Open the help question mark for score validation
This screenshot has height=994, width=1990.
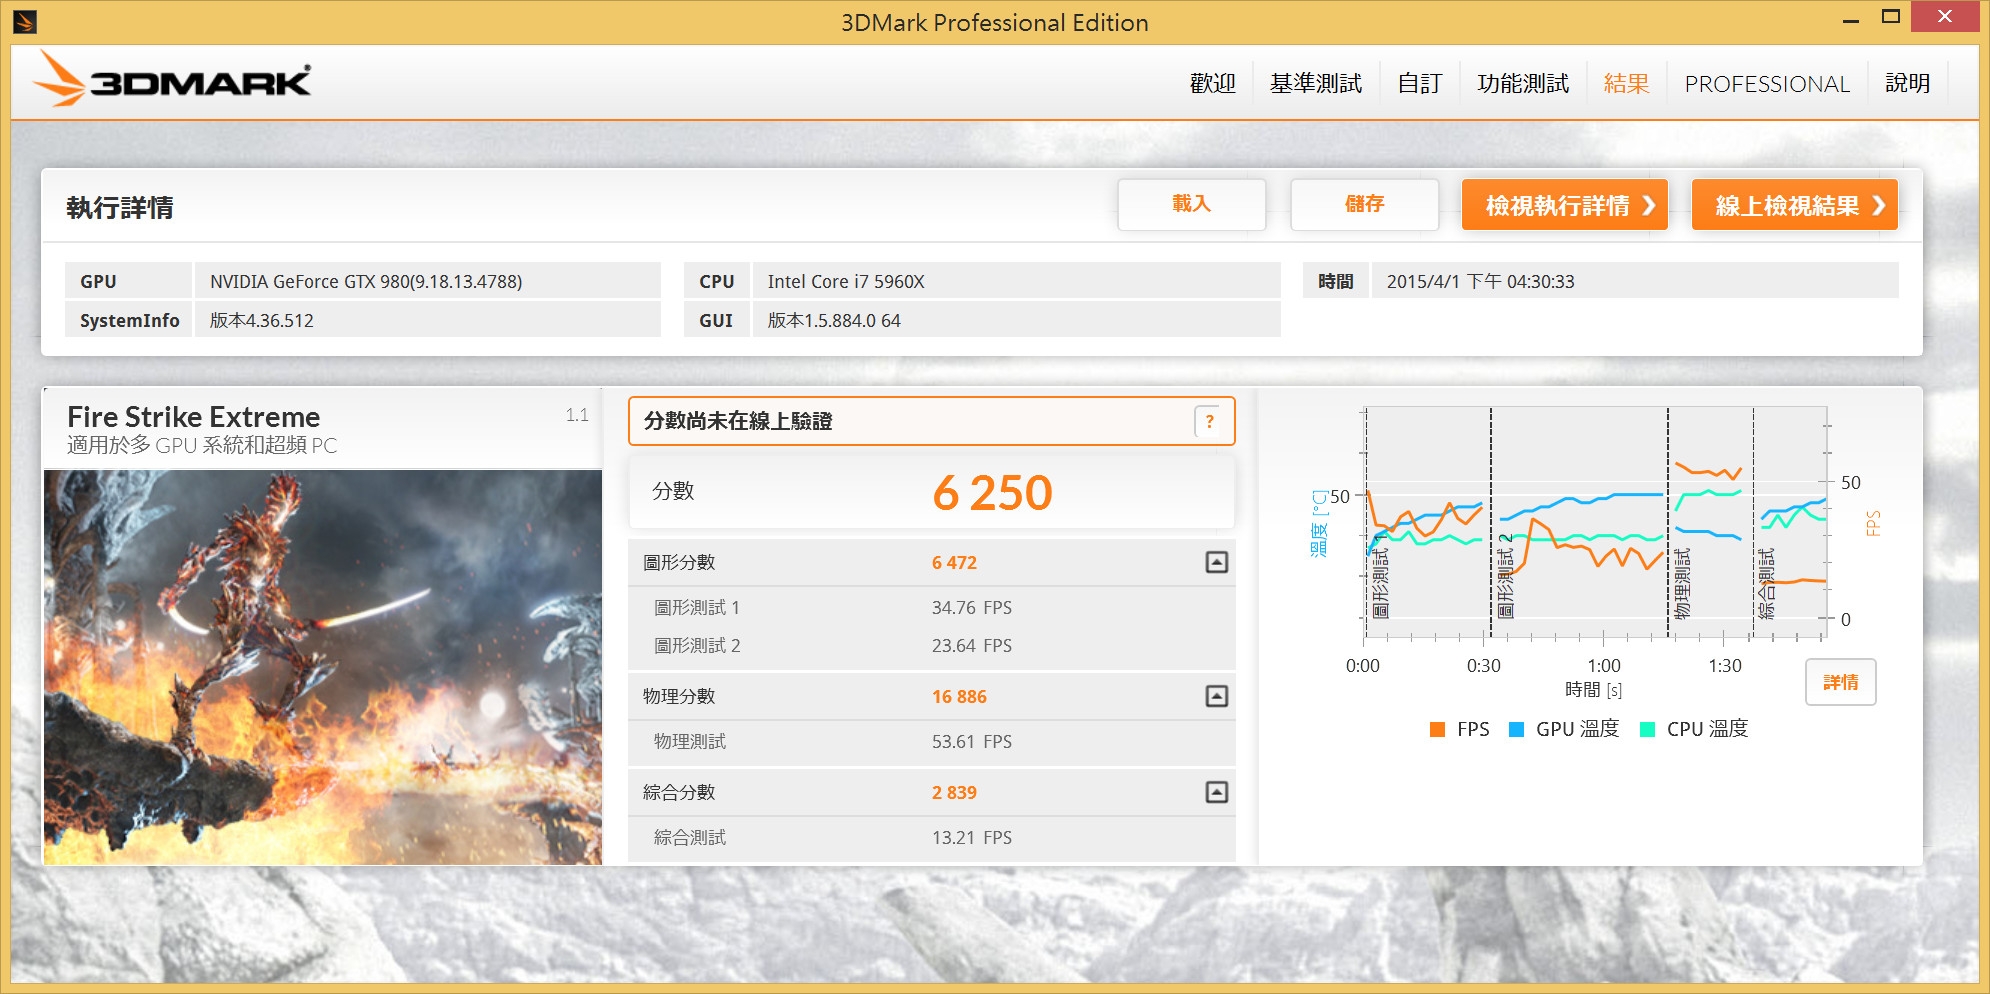coord(1210,421)
